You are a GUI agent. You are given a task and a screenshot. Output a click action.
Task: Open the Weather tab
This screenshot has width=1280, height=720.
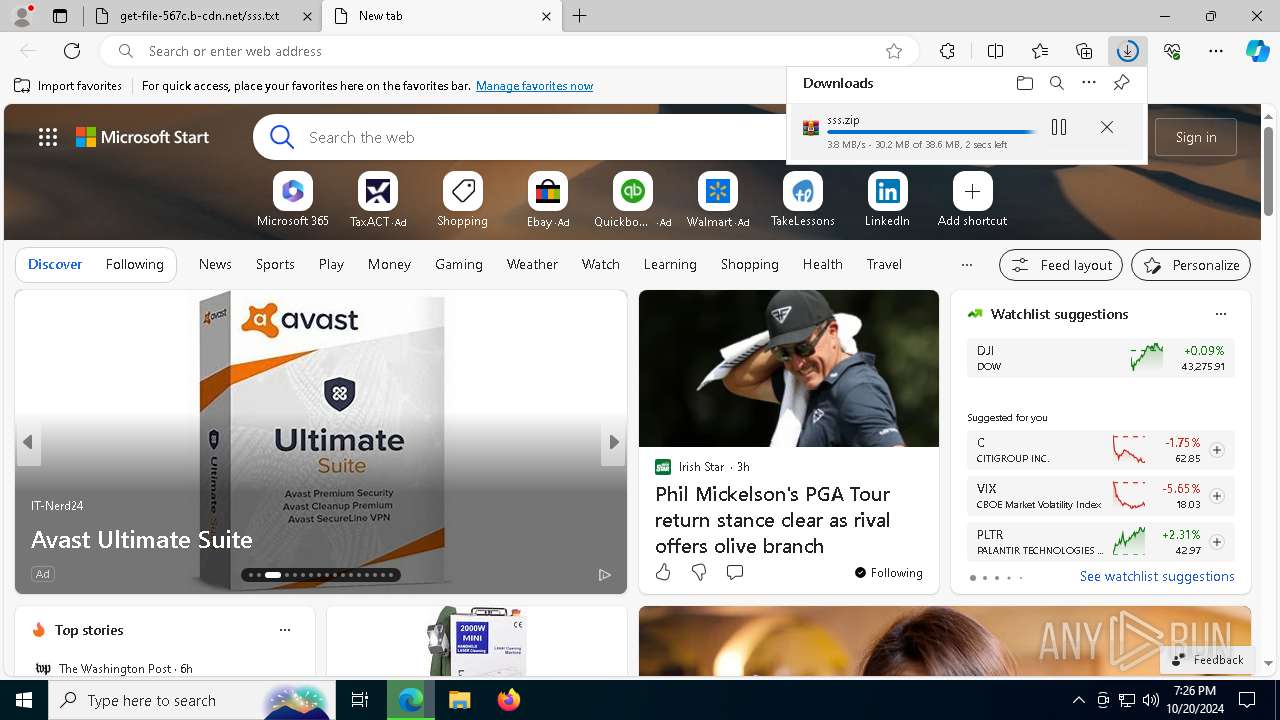coord(532,264)
